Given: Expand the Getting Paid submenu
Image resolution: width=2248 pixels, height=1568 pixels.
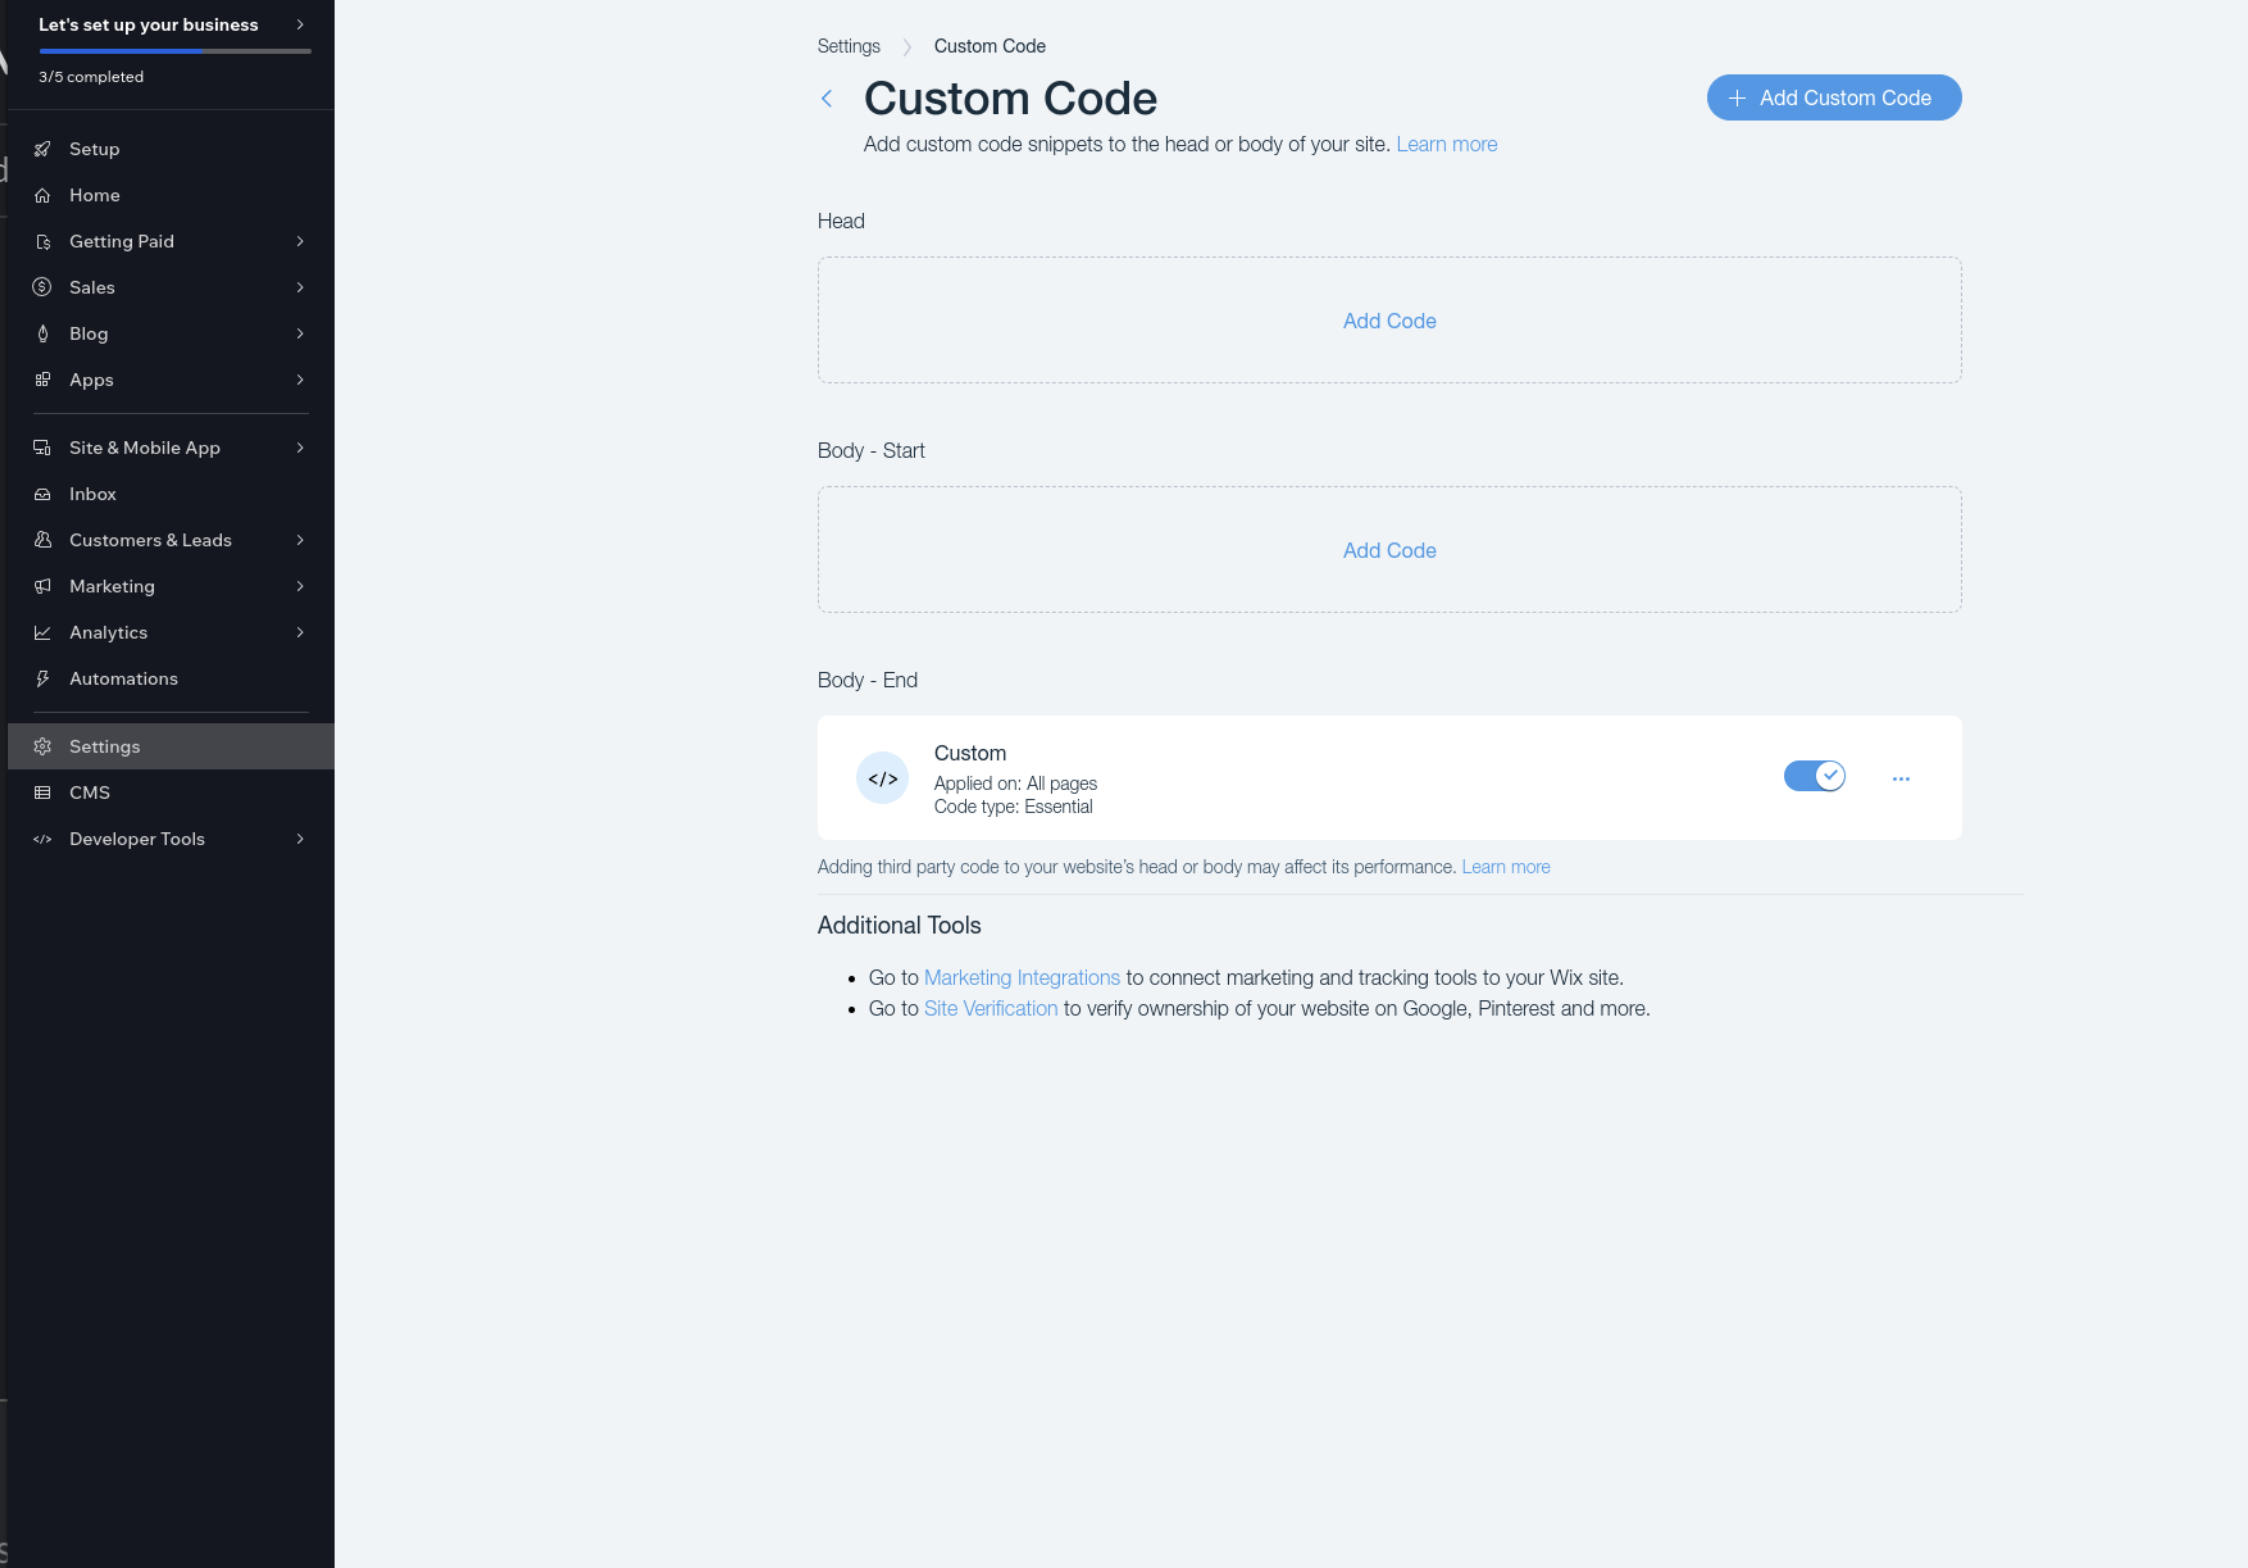Looking at the screenshot, I should 299,241.
